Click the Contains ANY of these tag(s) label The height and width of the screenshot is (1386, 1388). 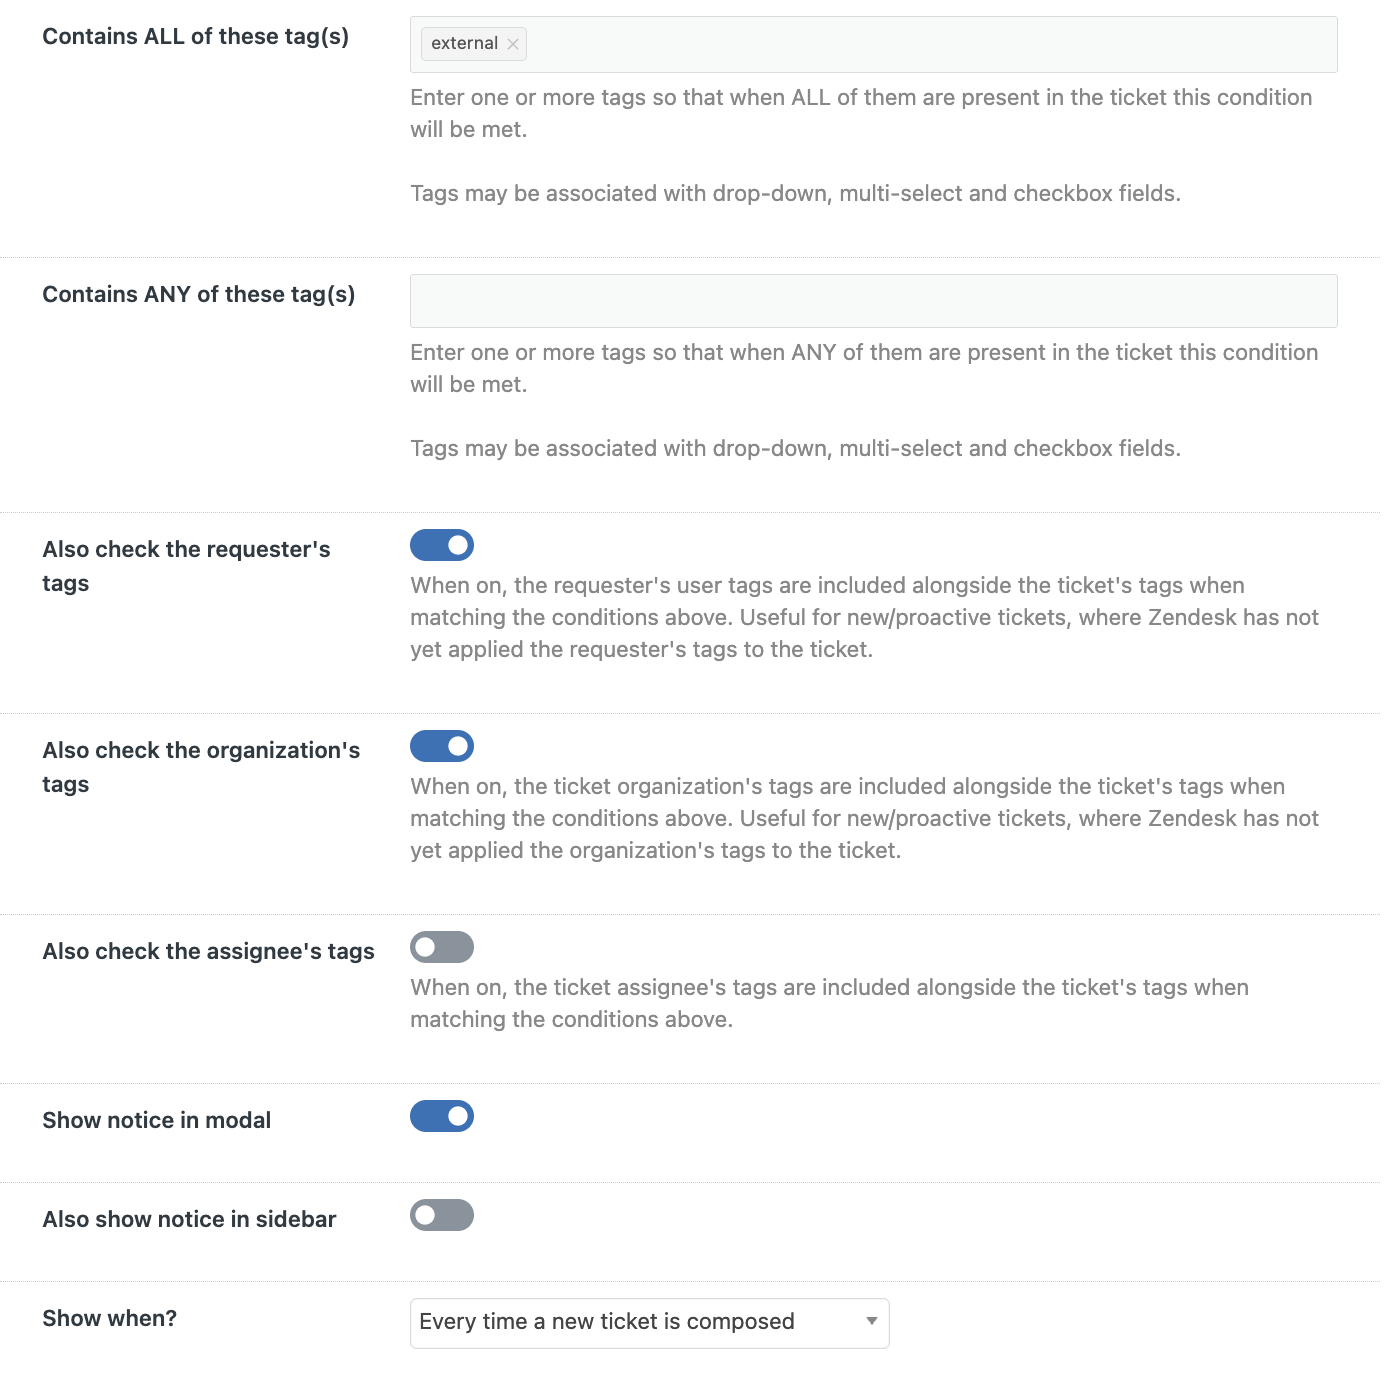coord(199,295)
